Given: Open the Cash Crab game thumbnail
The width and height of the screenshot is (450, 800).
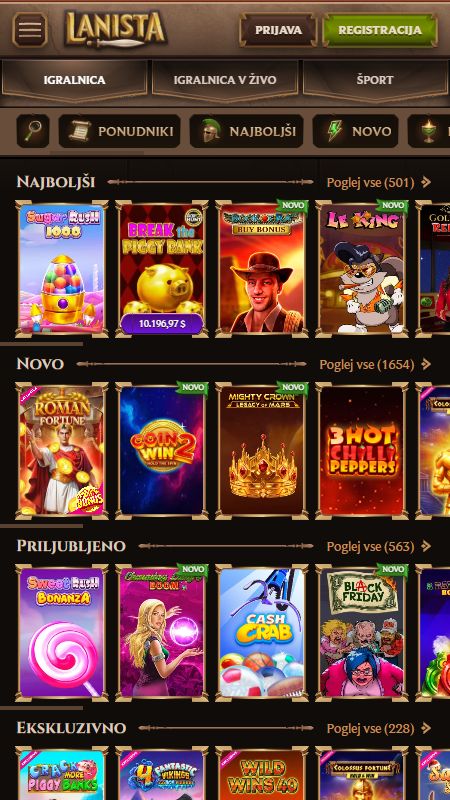Looking at the screenshot, I should 262,633.
